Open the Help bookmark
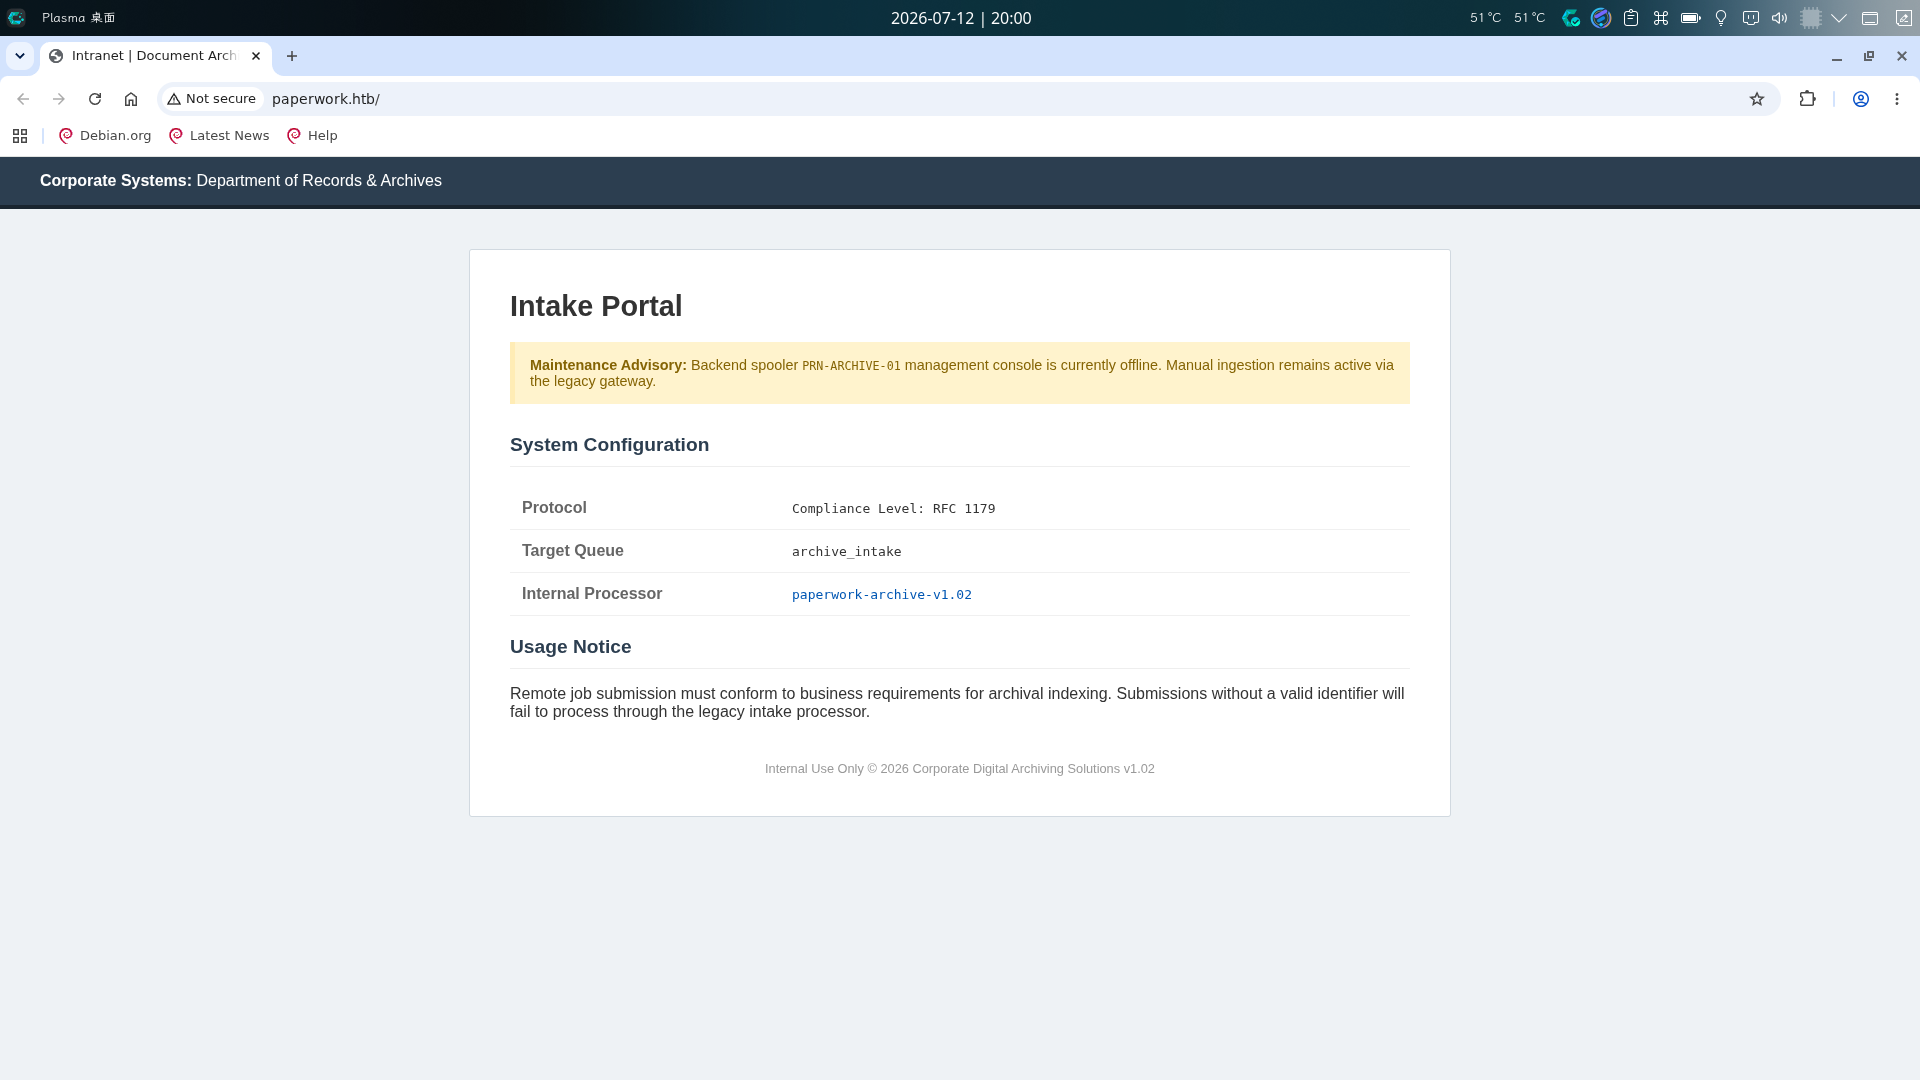The height and width of the screenshot is (1080, 1920). pos(312,136)
